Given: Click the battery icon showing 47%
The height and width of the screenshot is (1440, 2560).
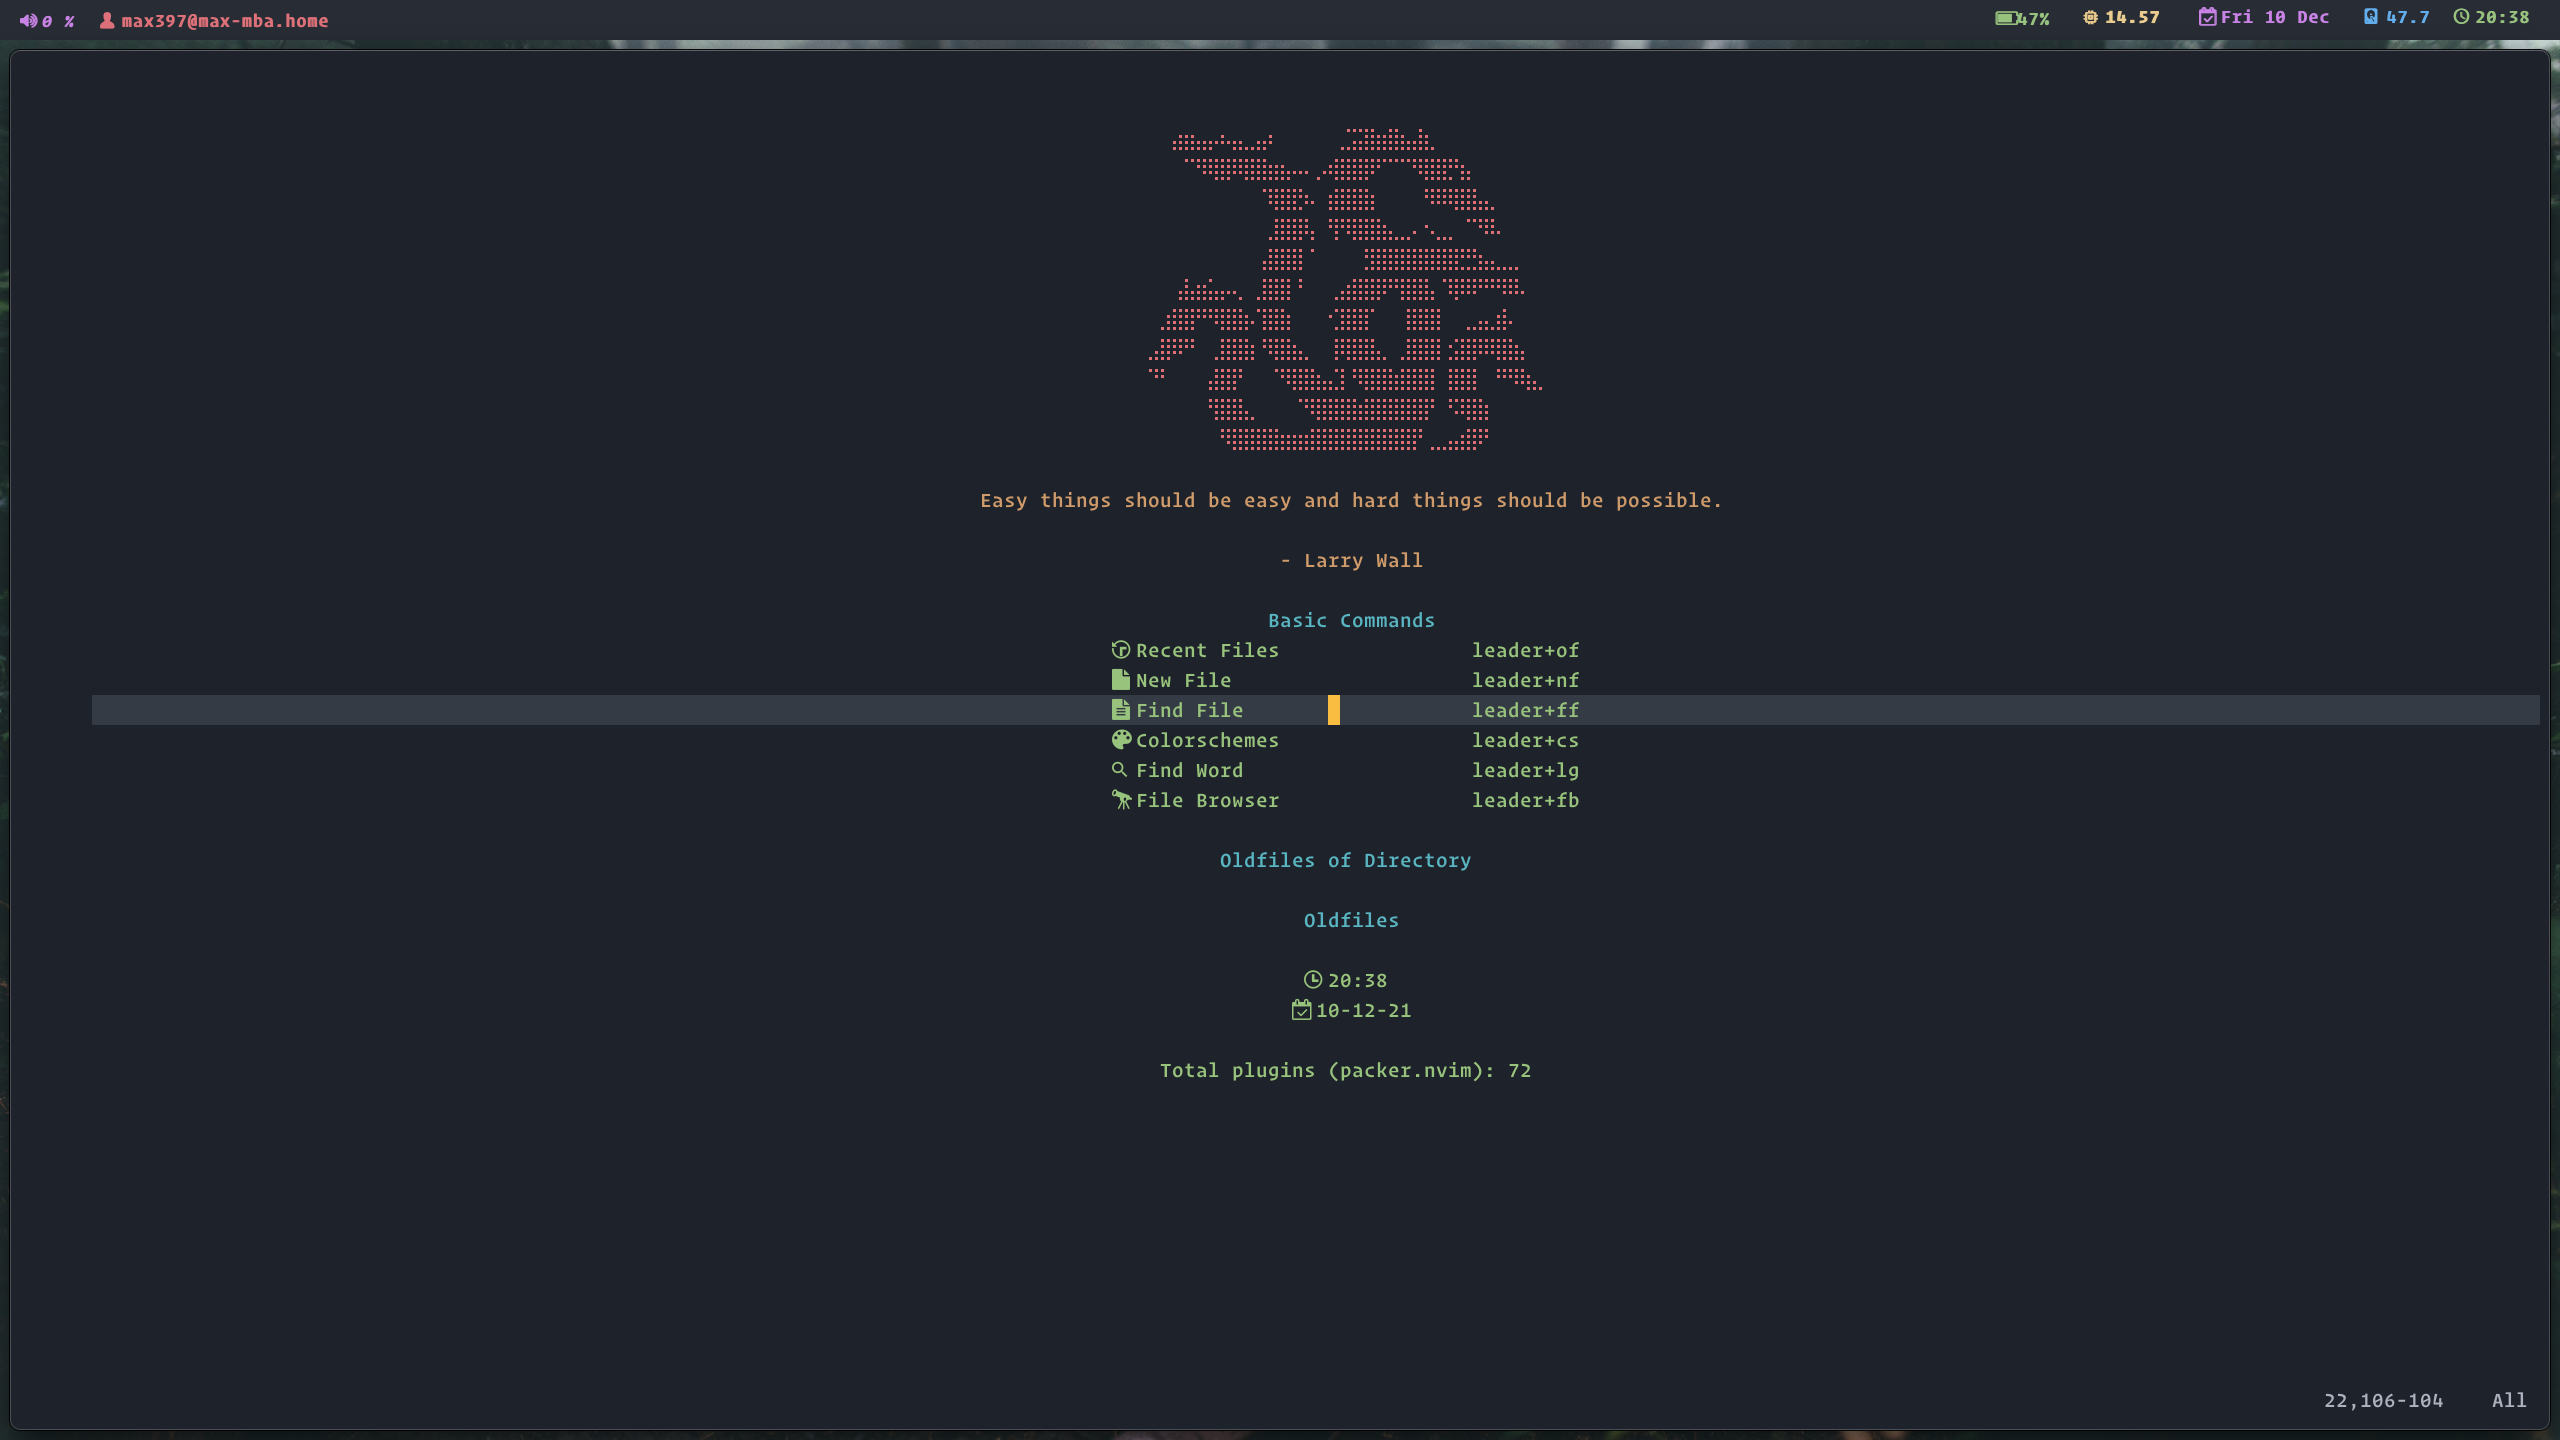Looking at the screenshot, I should 2006,18.
